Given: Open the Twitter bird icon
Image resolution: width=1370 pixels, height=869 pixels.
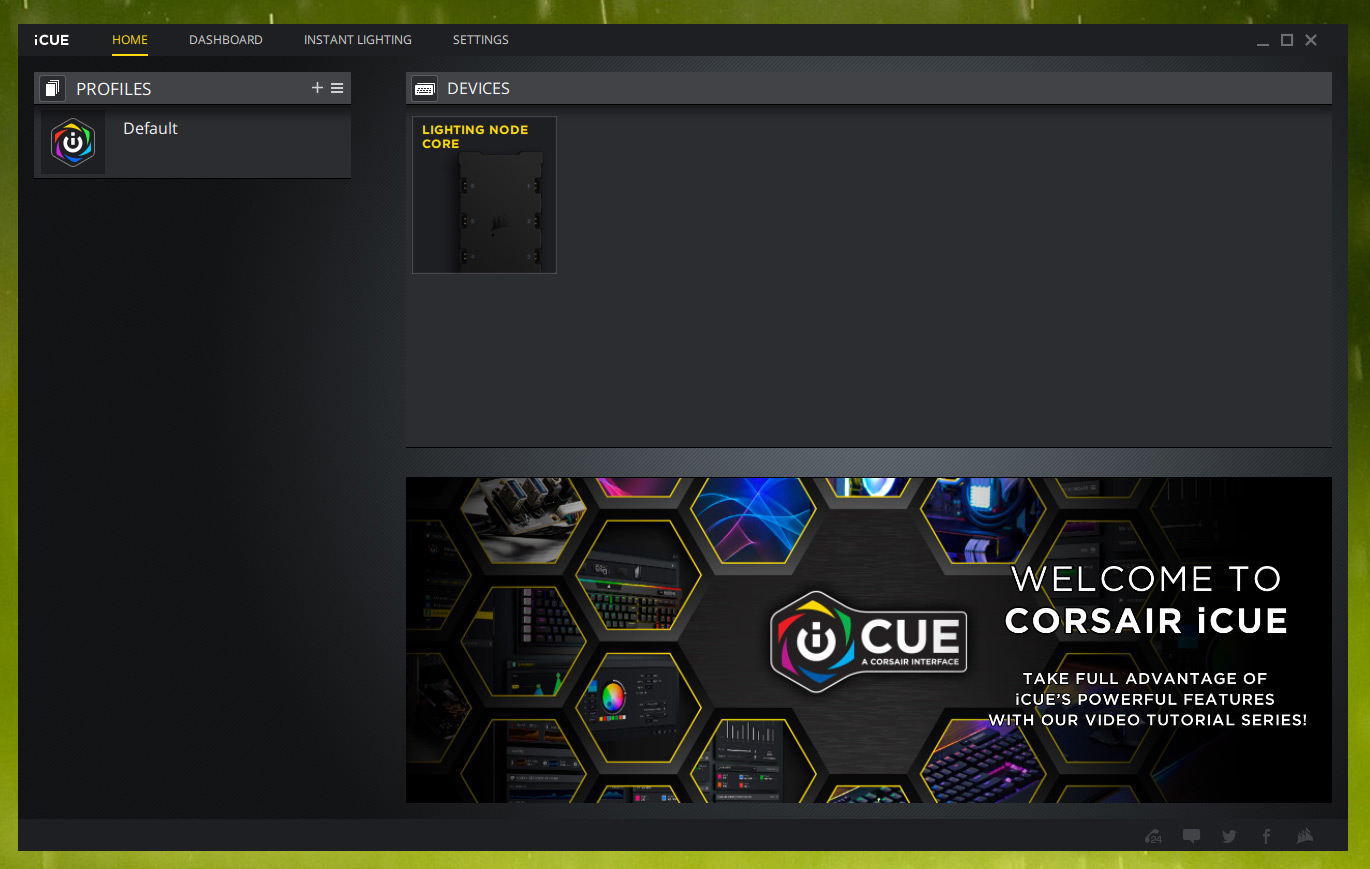Looking at the screenshot, I should (x=1229, y=836).
